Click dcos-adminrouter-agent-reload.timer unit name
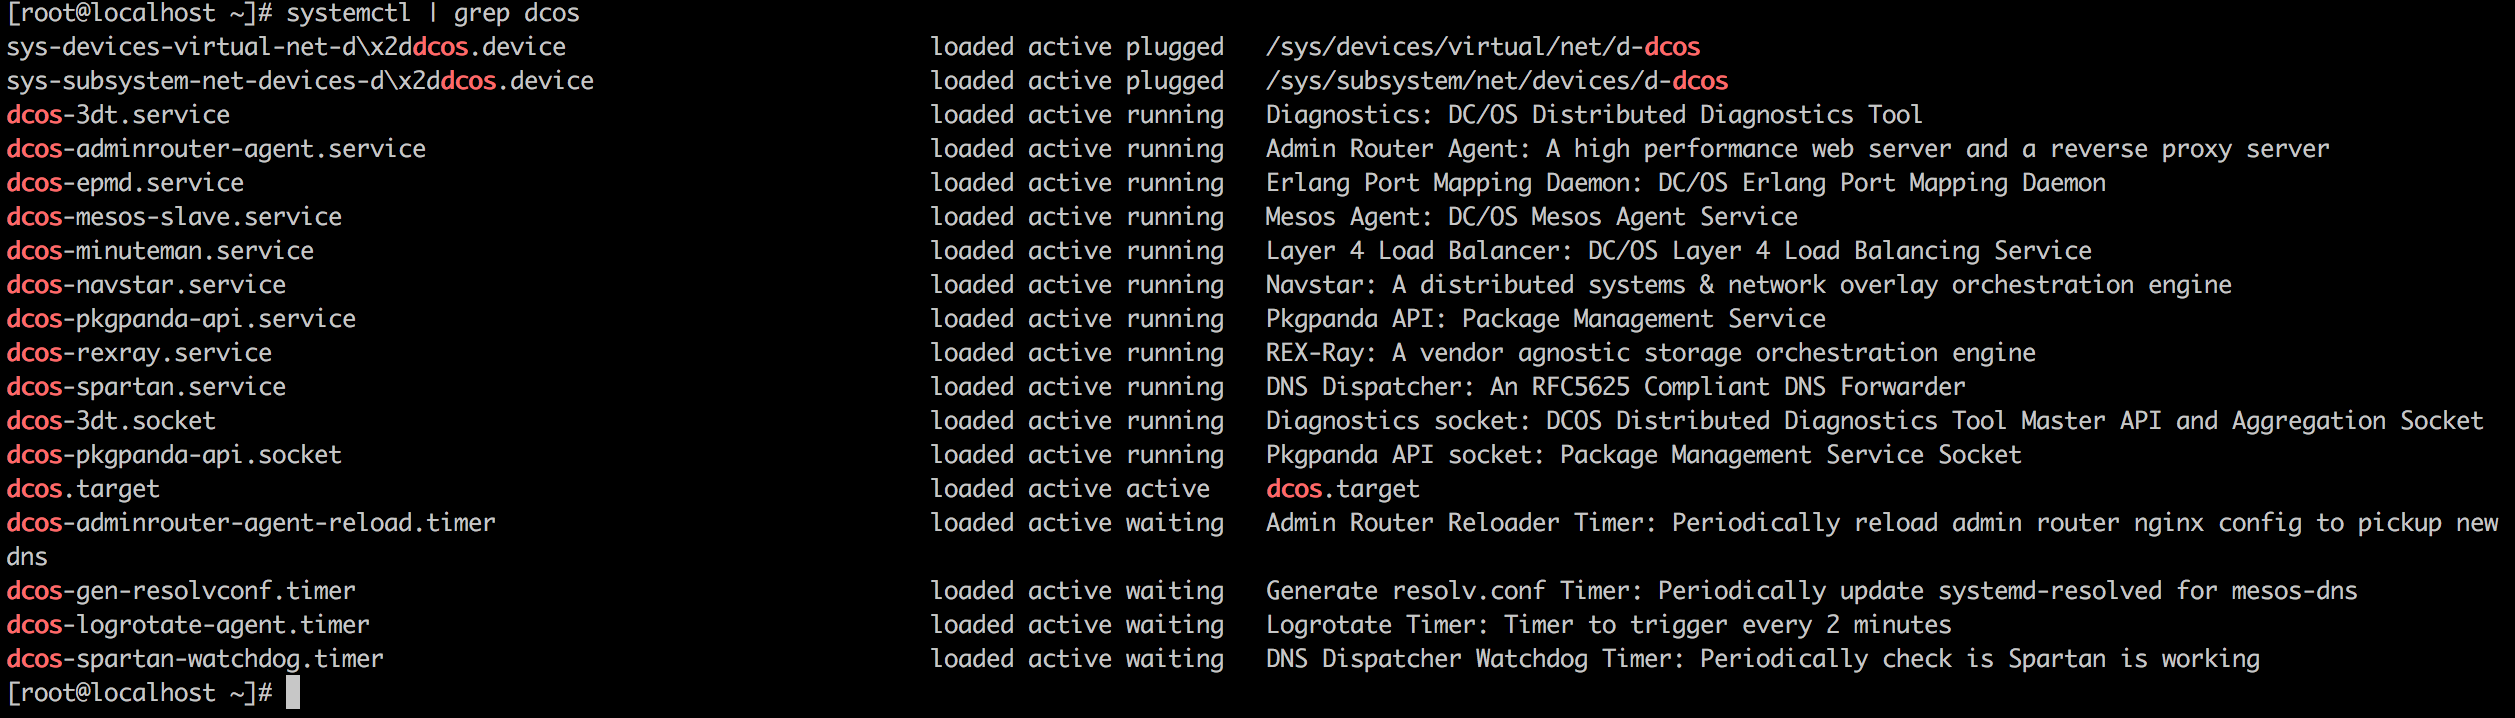Viewport: 2515px width, 718px height. tap(251, 523)
